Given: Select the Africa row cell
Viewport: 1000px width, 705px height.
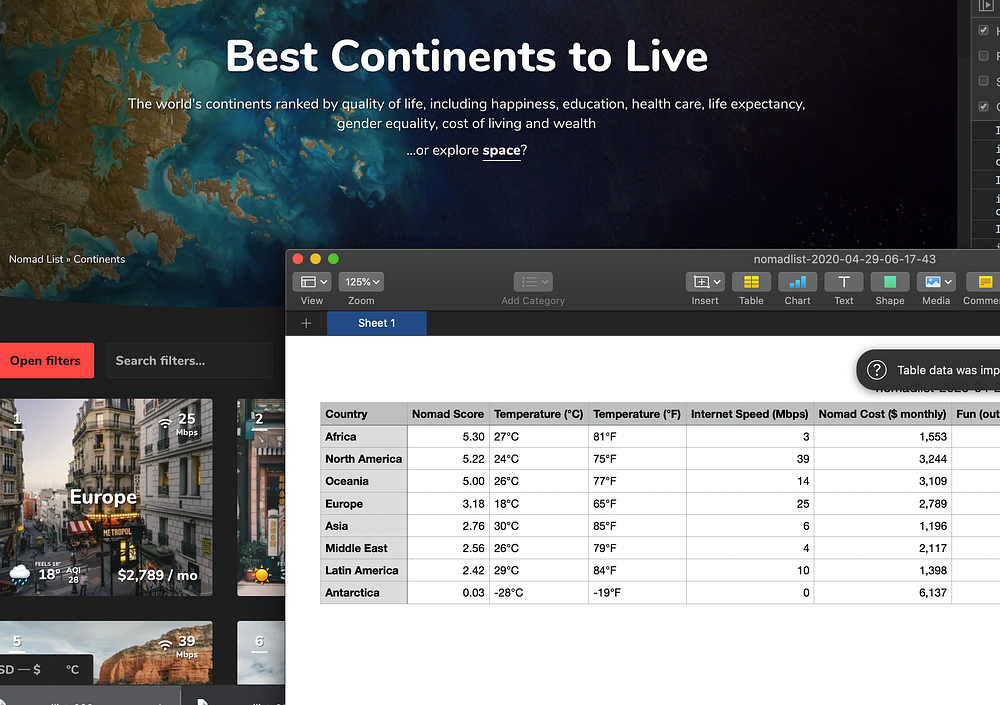Looking at the screenshot, I should [x=364, y=436].
